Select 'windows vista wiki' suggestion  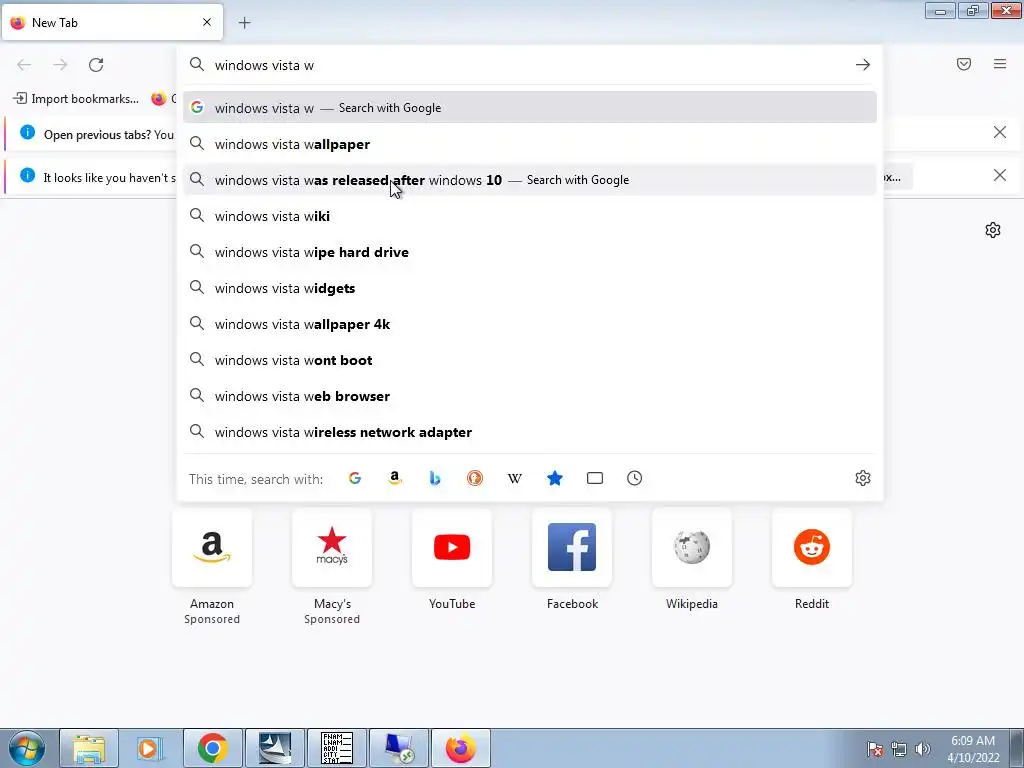tap(530, 216)
